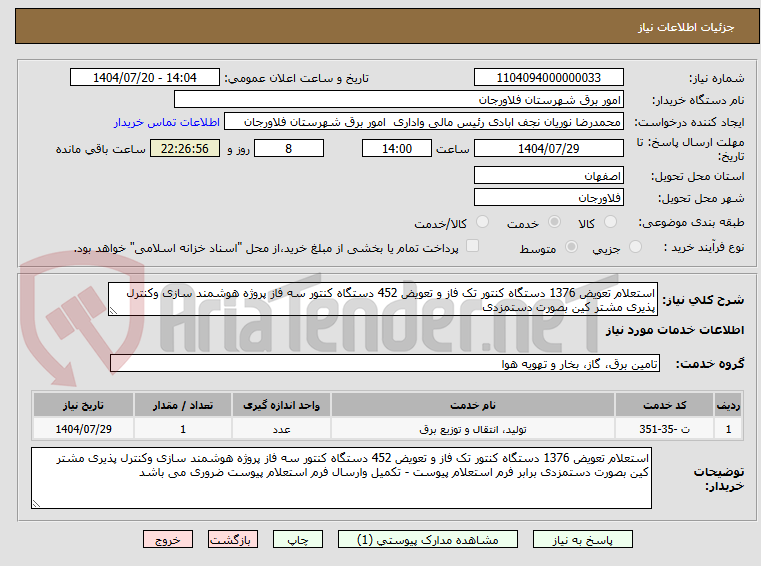
Task: Click the 'کد خدمت' column header
Action: click(x=664, y=405)
